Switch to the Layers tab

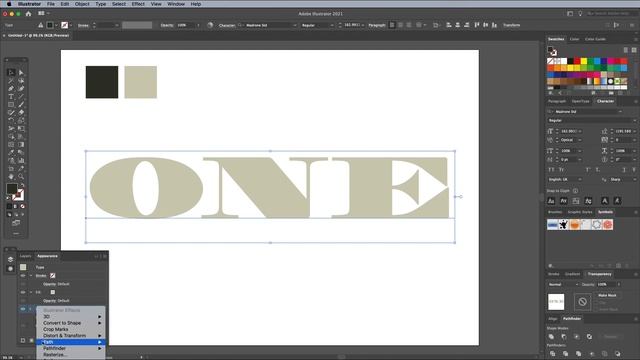[25, 256]
